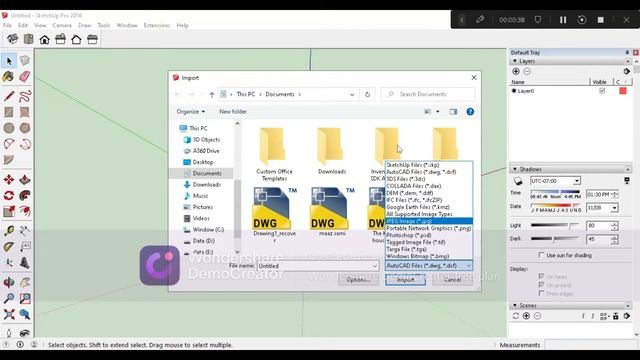Select the Zoom magnifier tool
Screen dimensions: 640x360
click(x=9, y=298)
